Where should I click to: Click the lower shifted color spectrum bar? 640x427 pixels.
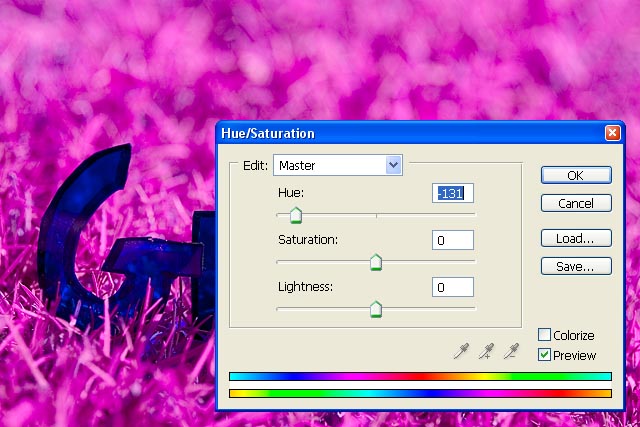[420, 394]
